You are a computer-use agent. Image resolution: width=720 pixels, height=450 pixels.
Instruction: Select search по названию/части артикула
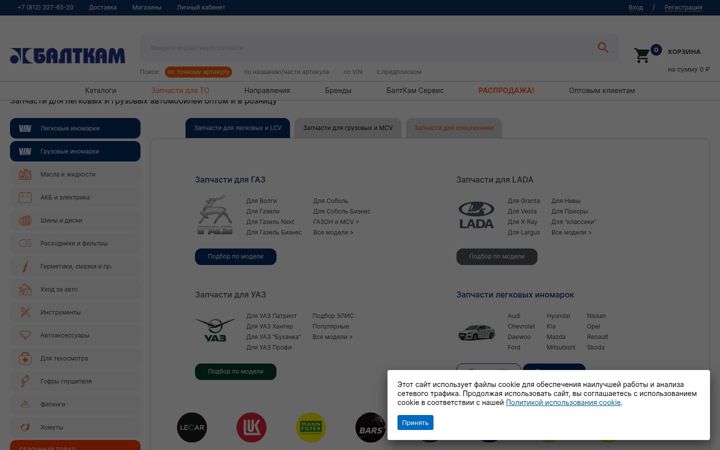(x=286, y=72)
